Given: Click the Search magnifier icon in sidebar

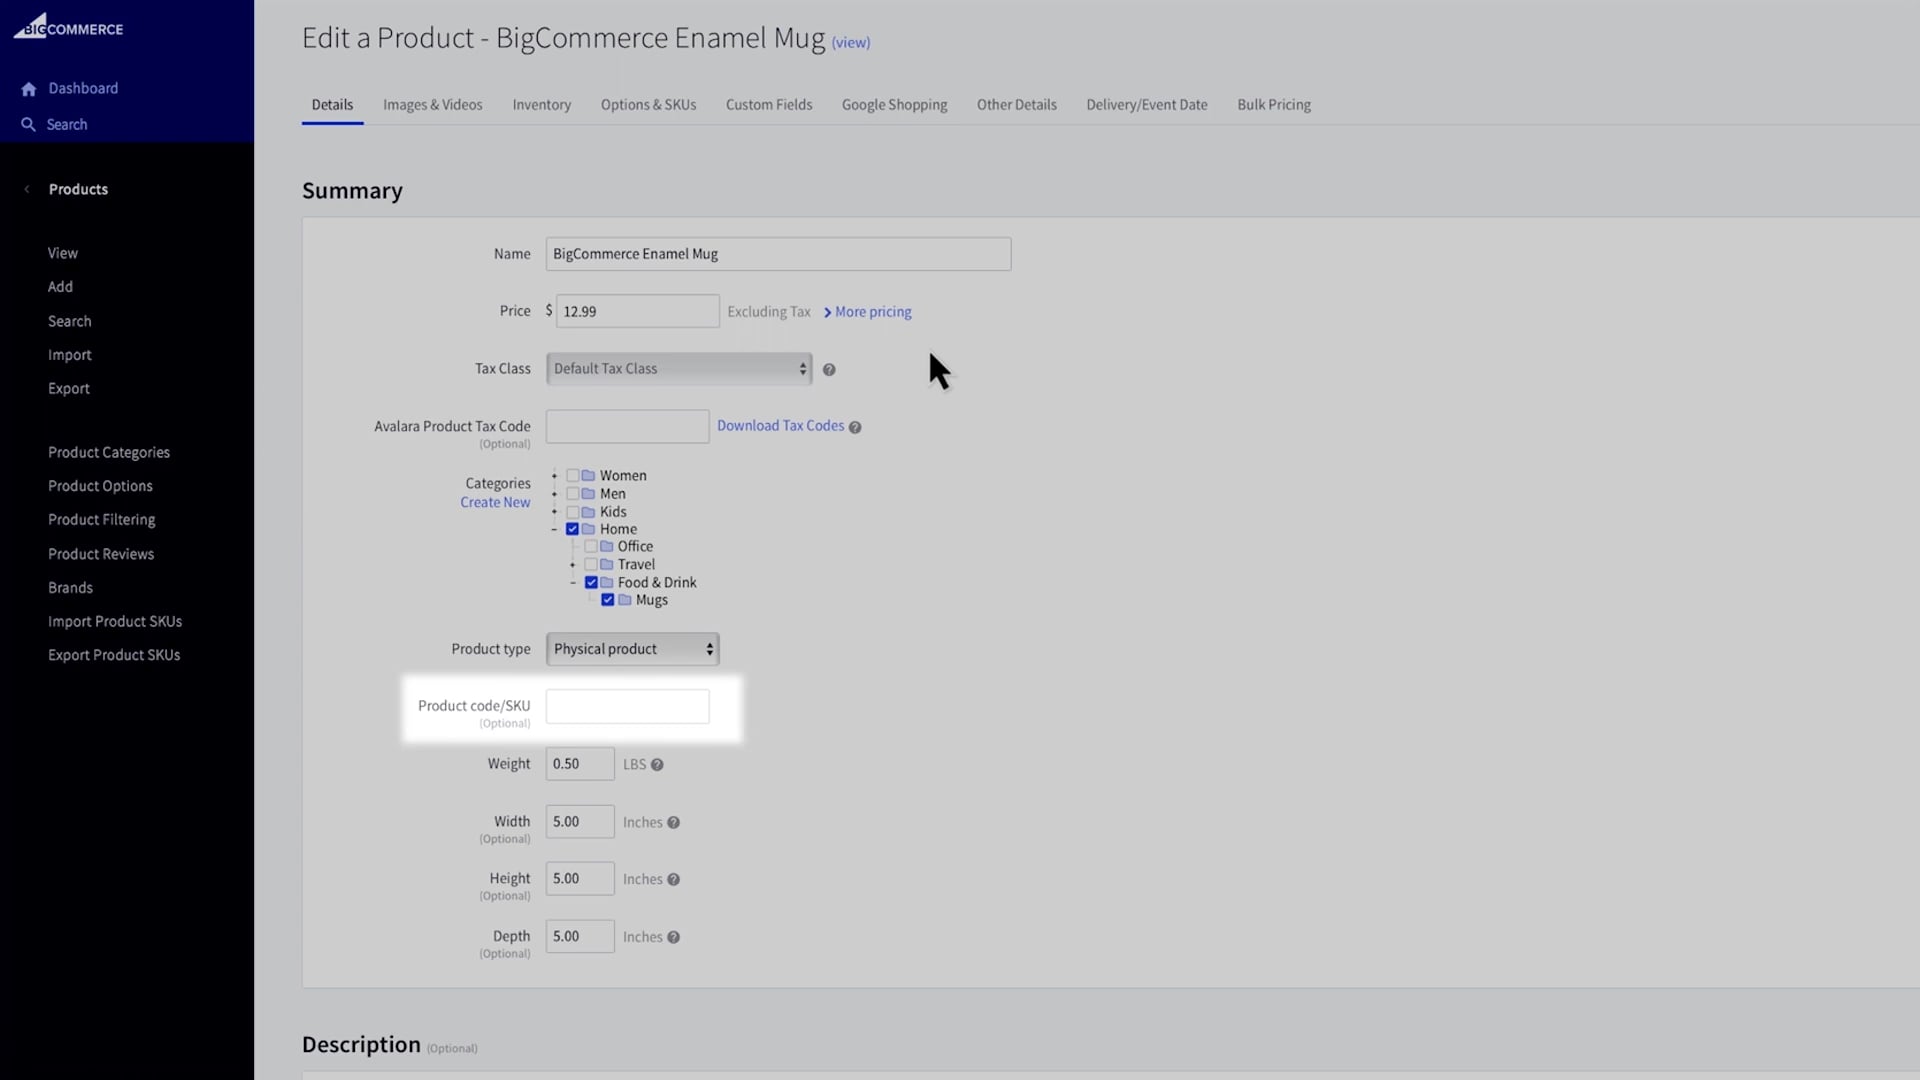Looking at the screenshot, I should pos(28,125).
